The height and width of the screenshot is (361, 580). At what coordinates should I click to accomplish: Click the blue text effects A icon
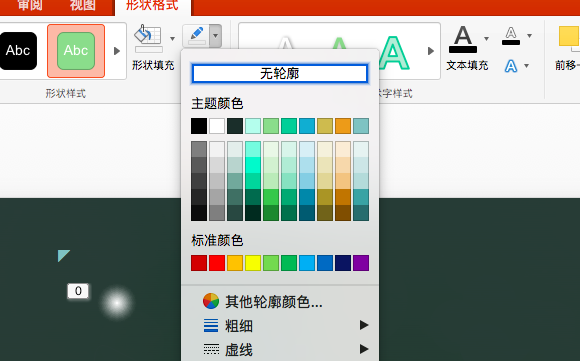(511, 66)
